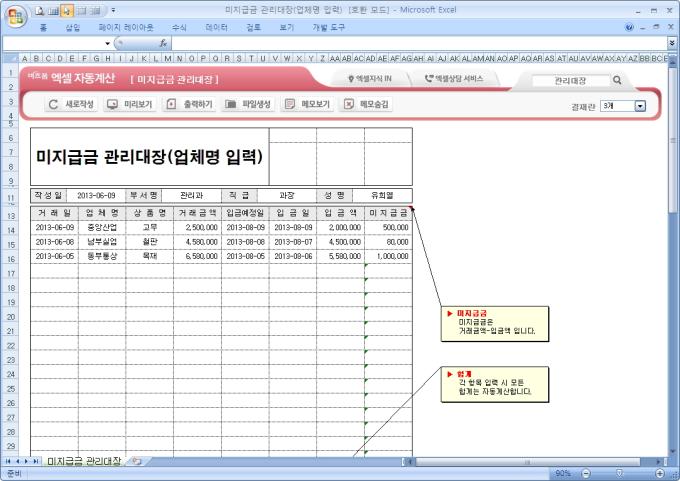
Task: Insert a new worksheet tab
Action: (135, 461)
